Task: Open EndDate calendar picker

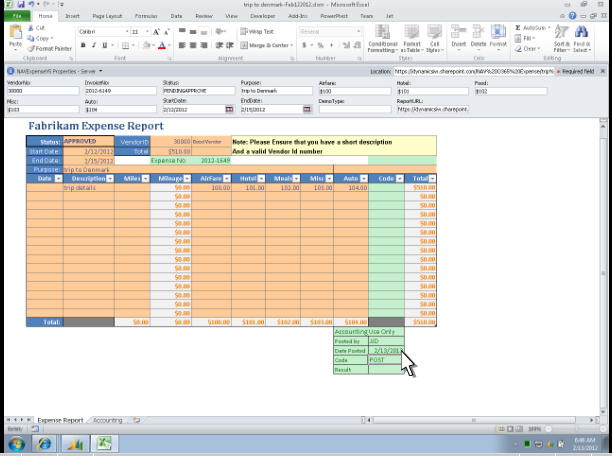Action: pos(307,110)
